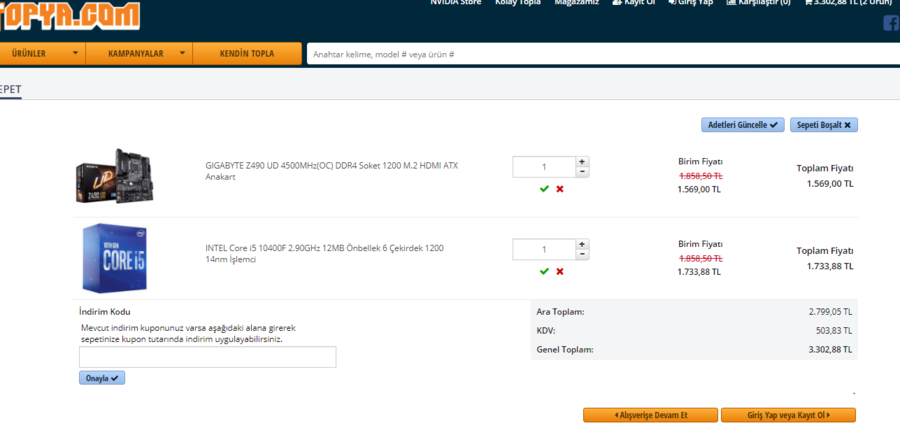Image resolution: width=900 pixels, height=442 pixels.
Task: Click the Genel Toplam value 3.302,88 TL
Action: pyautogui.click(x=830, y=349)
